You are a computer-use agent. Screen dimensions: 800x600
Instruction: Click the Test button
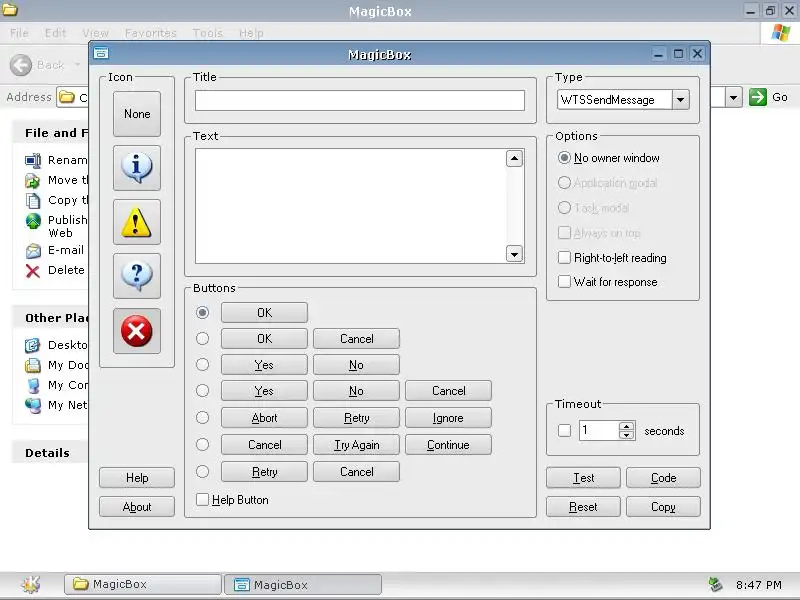pos(583,478)
